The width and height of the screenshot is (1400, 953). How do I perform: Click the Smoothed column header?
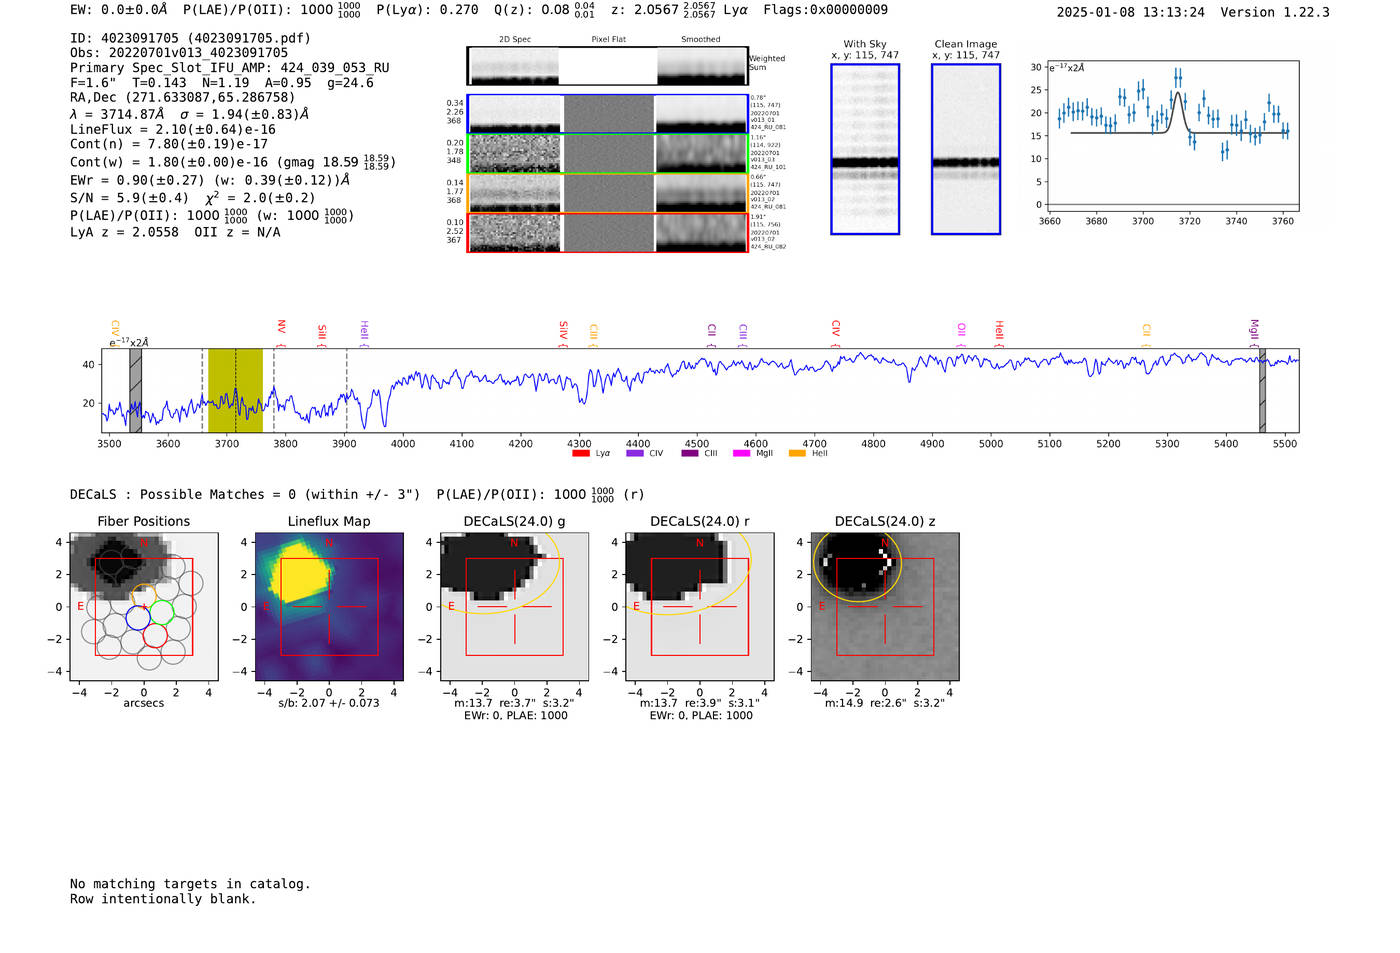tap(701, 40)
